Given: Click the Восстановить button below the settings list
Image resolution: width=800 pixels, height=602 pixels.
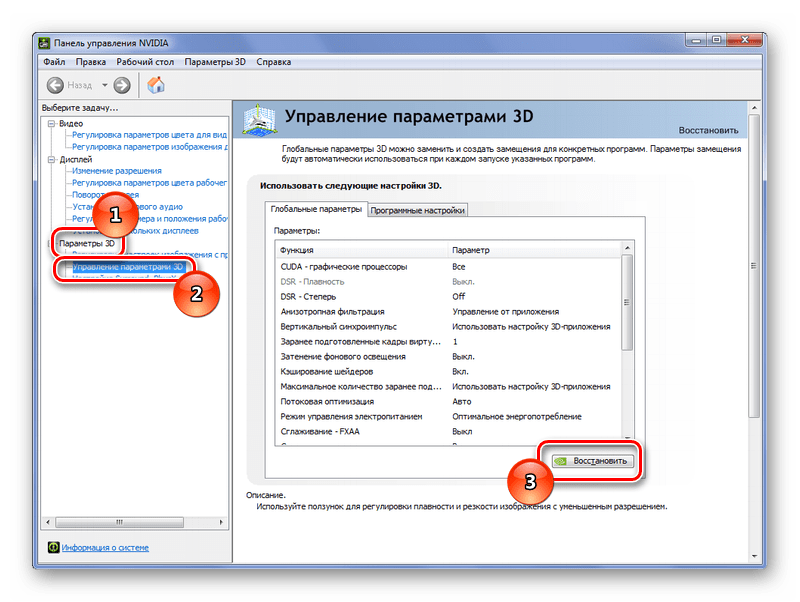Looking at the screenshot, I should click(x=592, y=461).
